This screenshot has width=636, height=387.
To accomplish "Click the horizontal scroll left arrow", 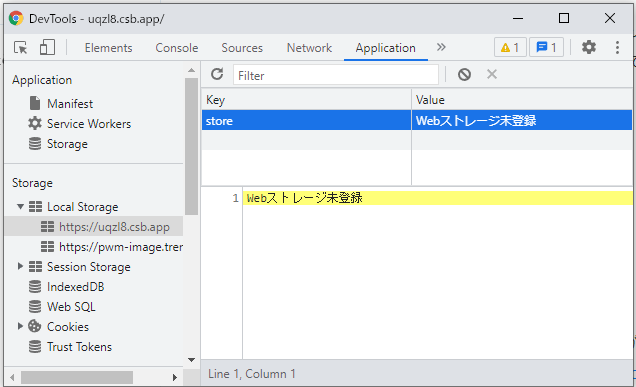I will pos(12,377).
